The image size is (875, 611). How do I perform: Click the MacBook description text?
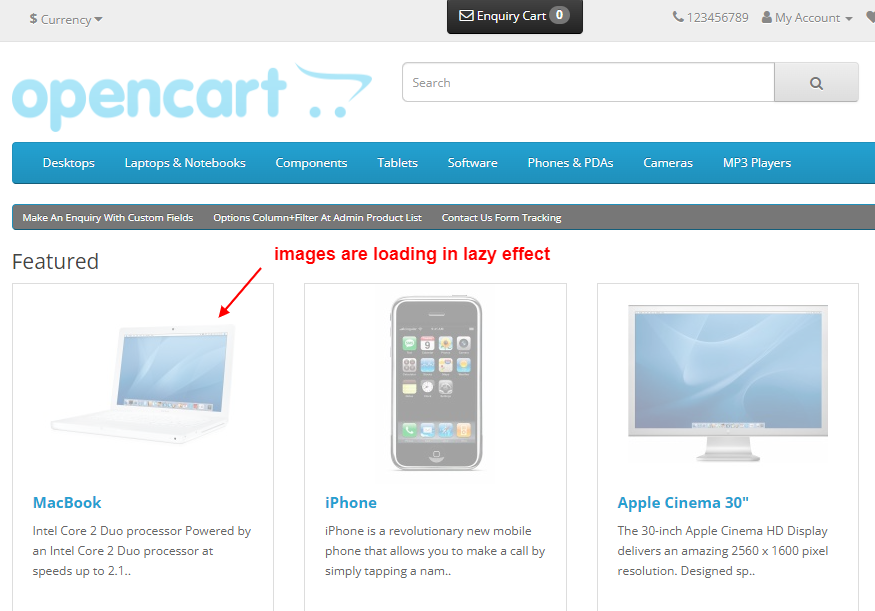pyautogui.click(x=142, y=551)
